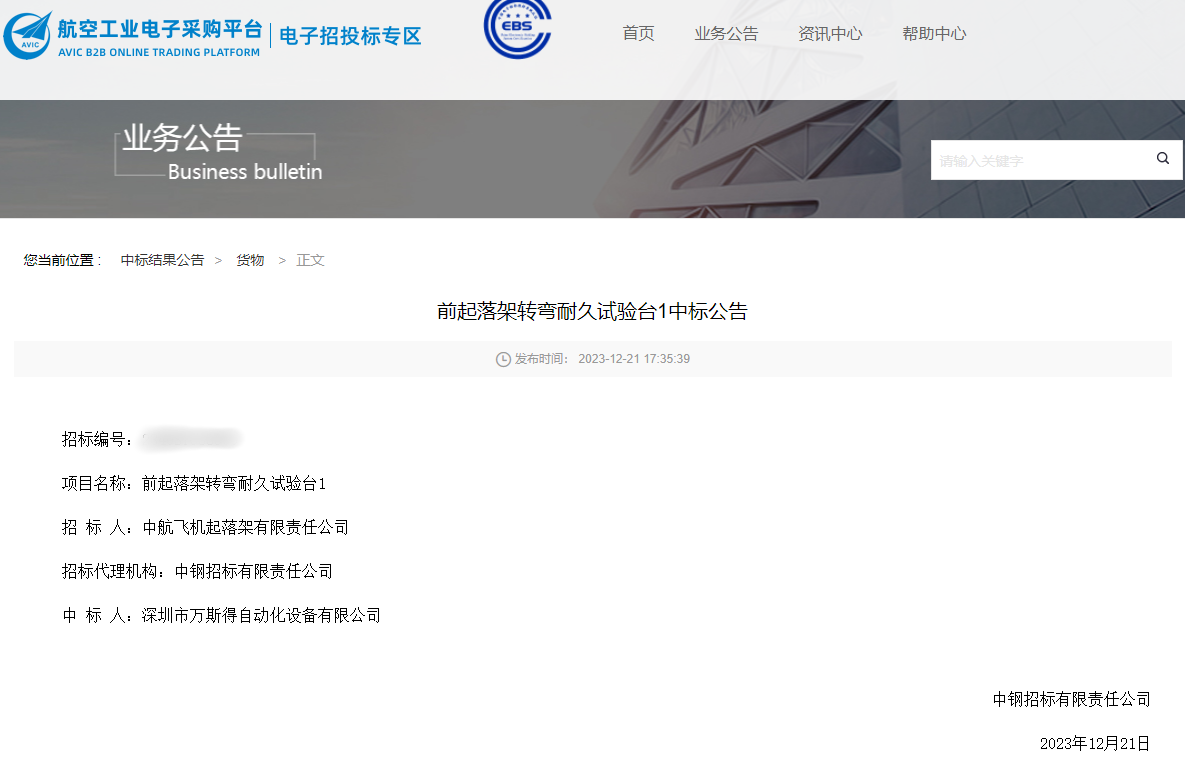
Task: Follow the 货物 breadcrumb link
Action: tap(250, 260)
